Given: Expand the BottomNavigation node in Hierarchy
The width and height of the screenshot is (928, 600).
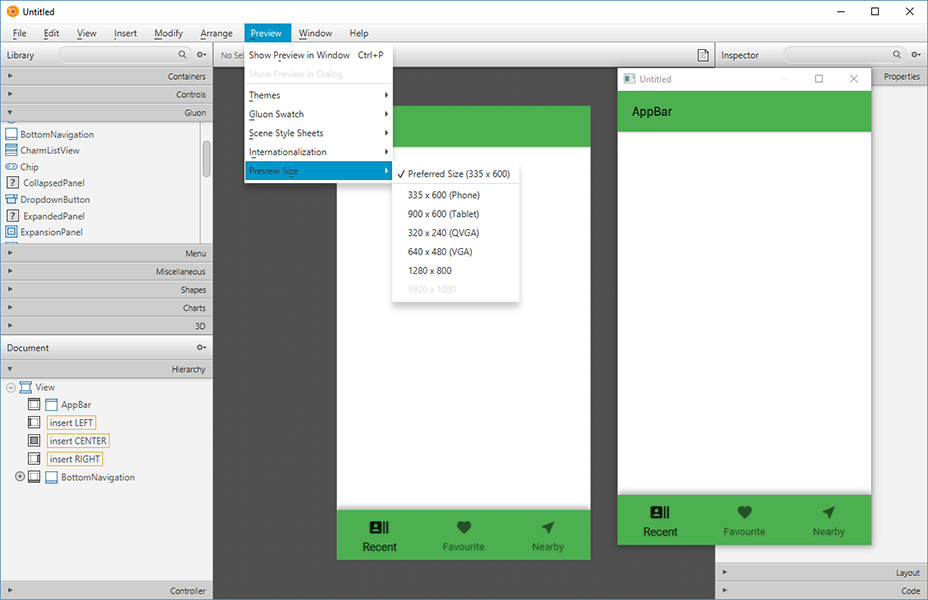Looking at the screenshot, I should pyautogui.click(x=20, y=476).
